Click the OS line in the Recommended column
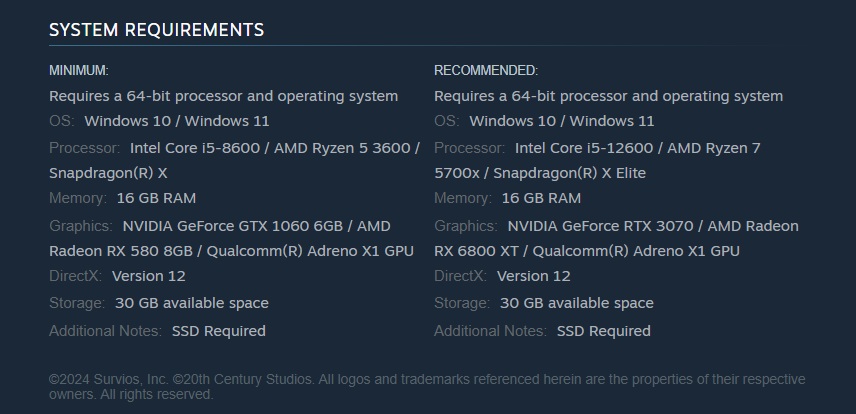 (544, 121)
